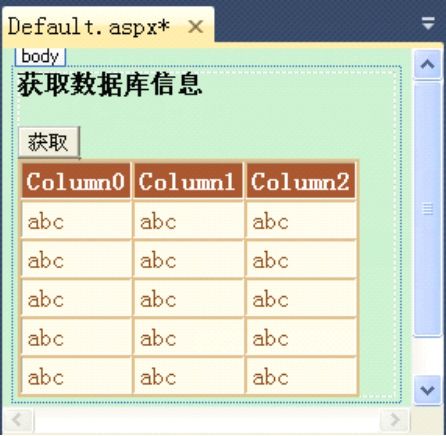
Task: Click the Column0 header cell
Action: (x=76, y=182)
